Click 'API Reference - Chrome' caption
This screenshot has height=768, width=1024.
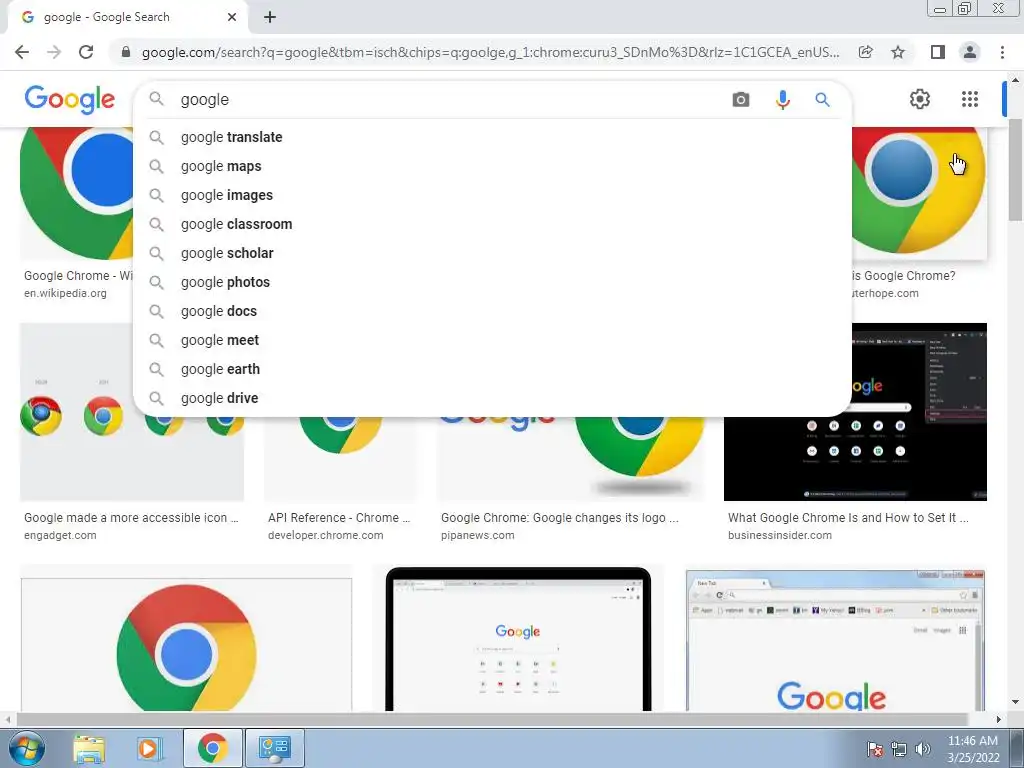click(x=339, y=518)
